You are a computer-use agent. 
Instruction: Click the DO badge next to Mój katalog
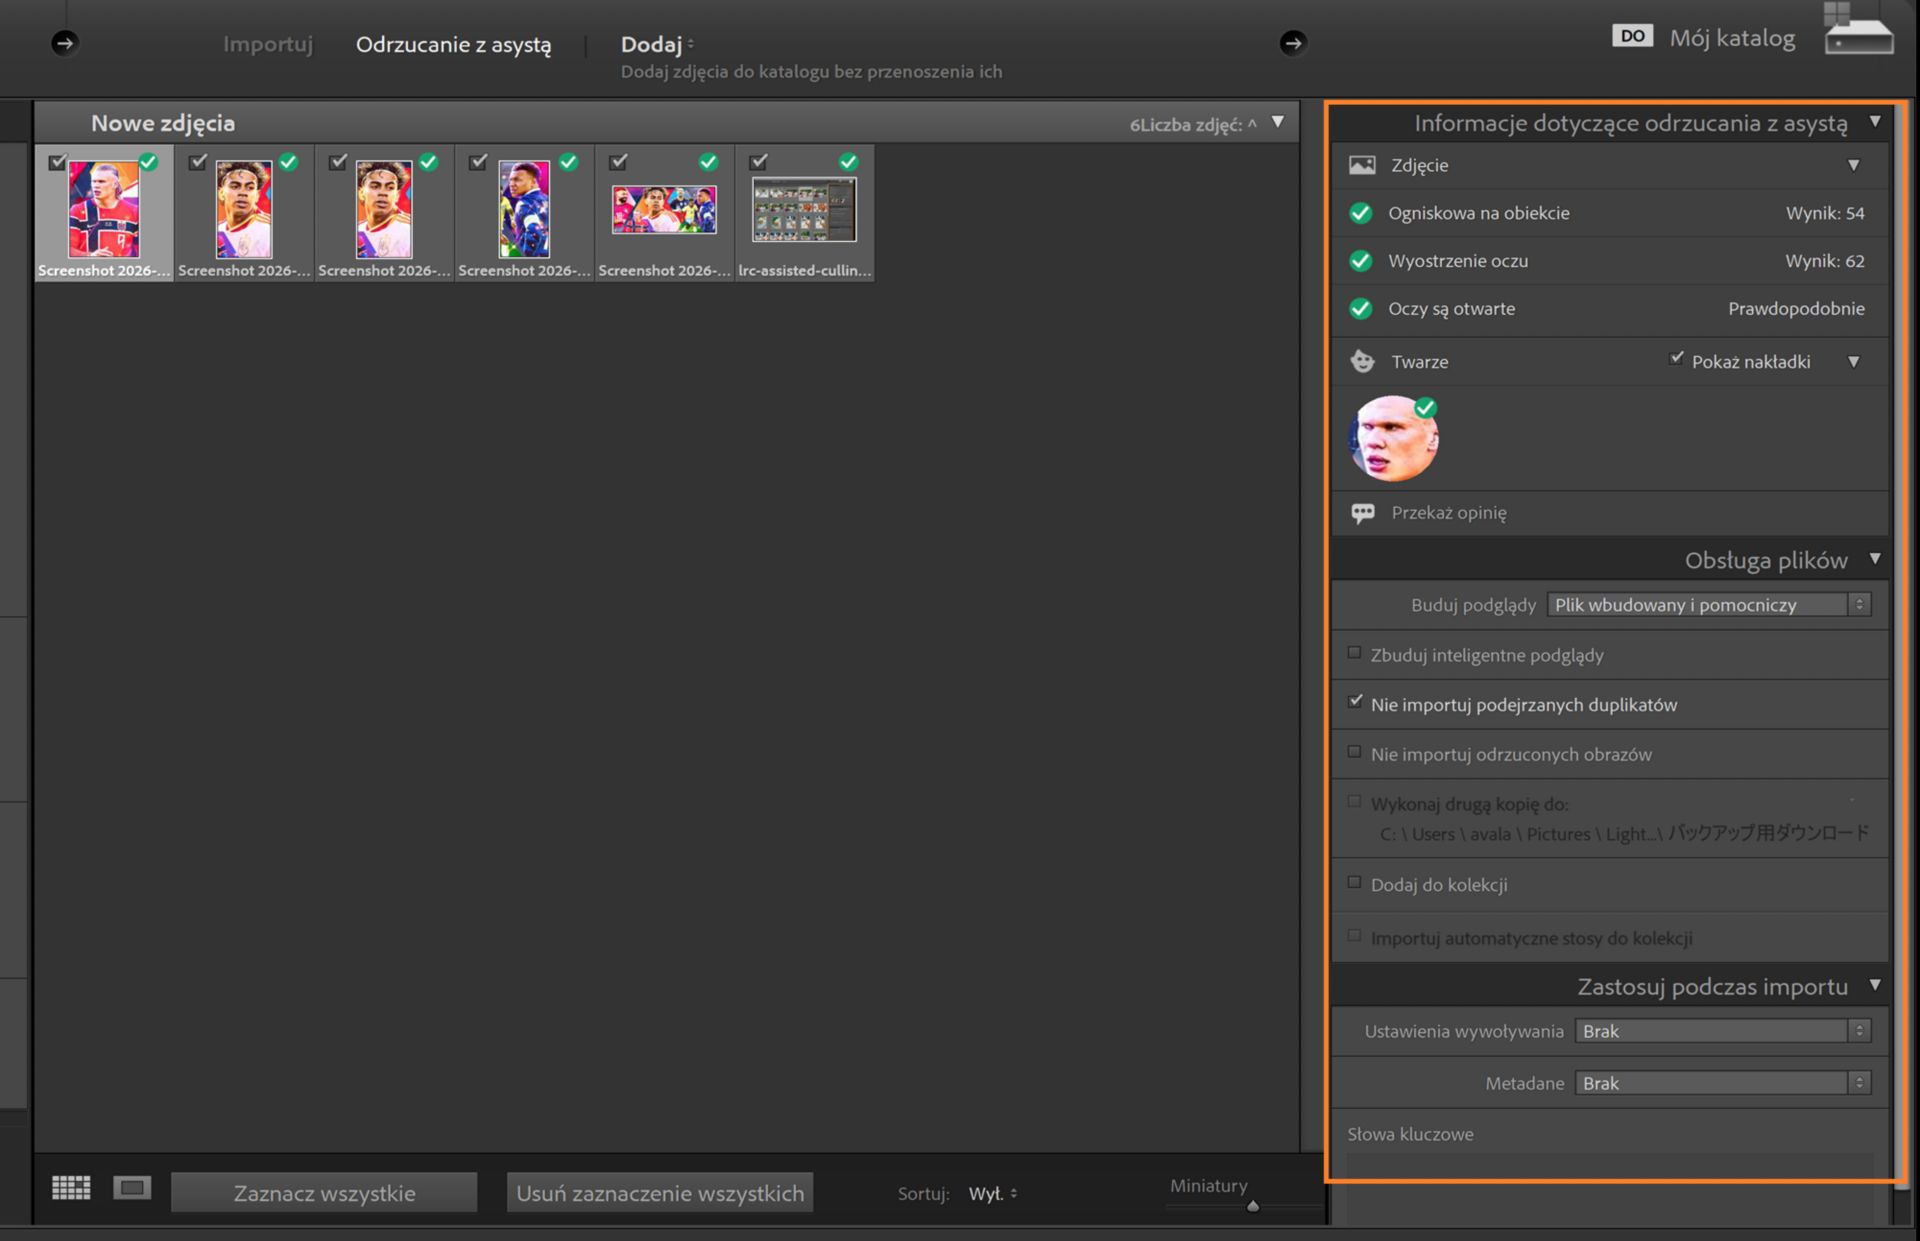click(x=1632, y=36)
